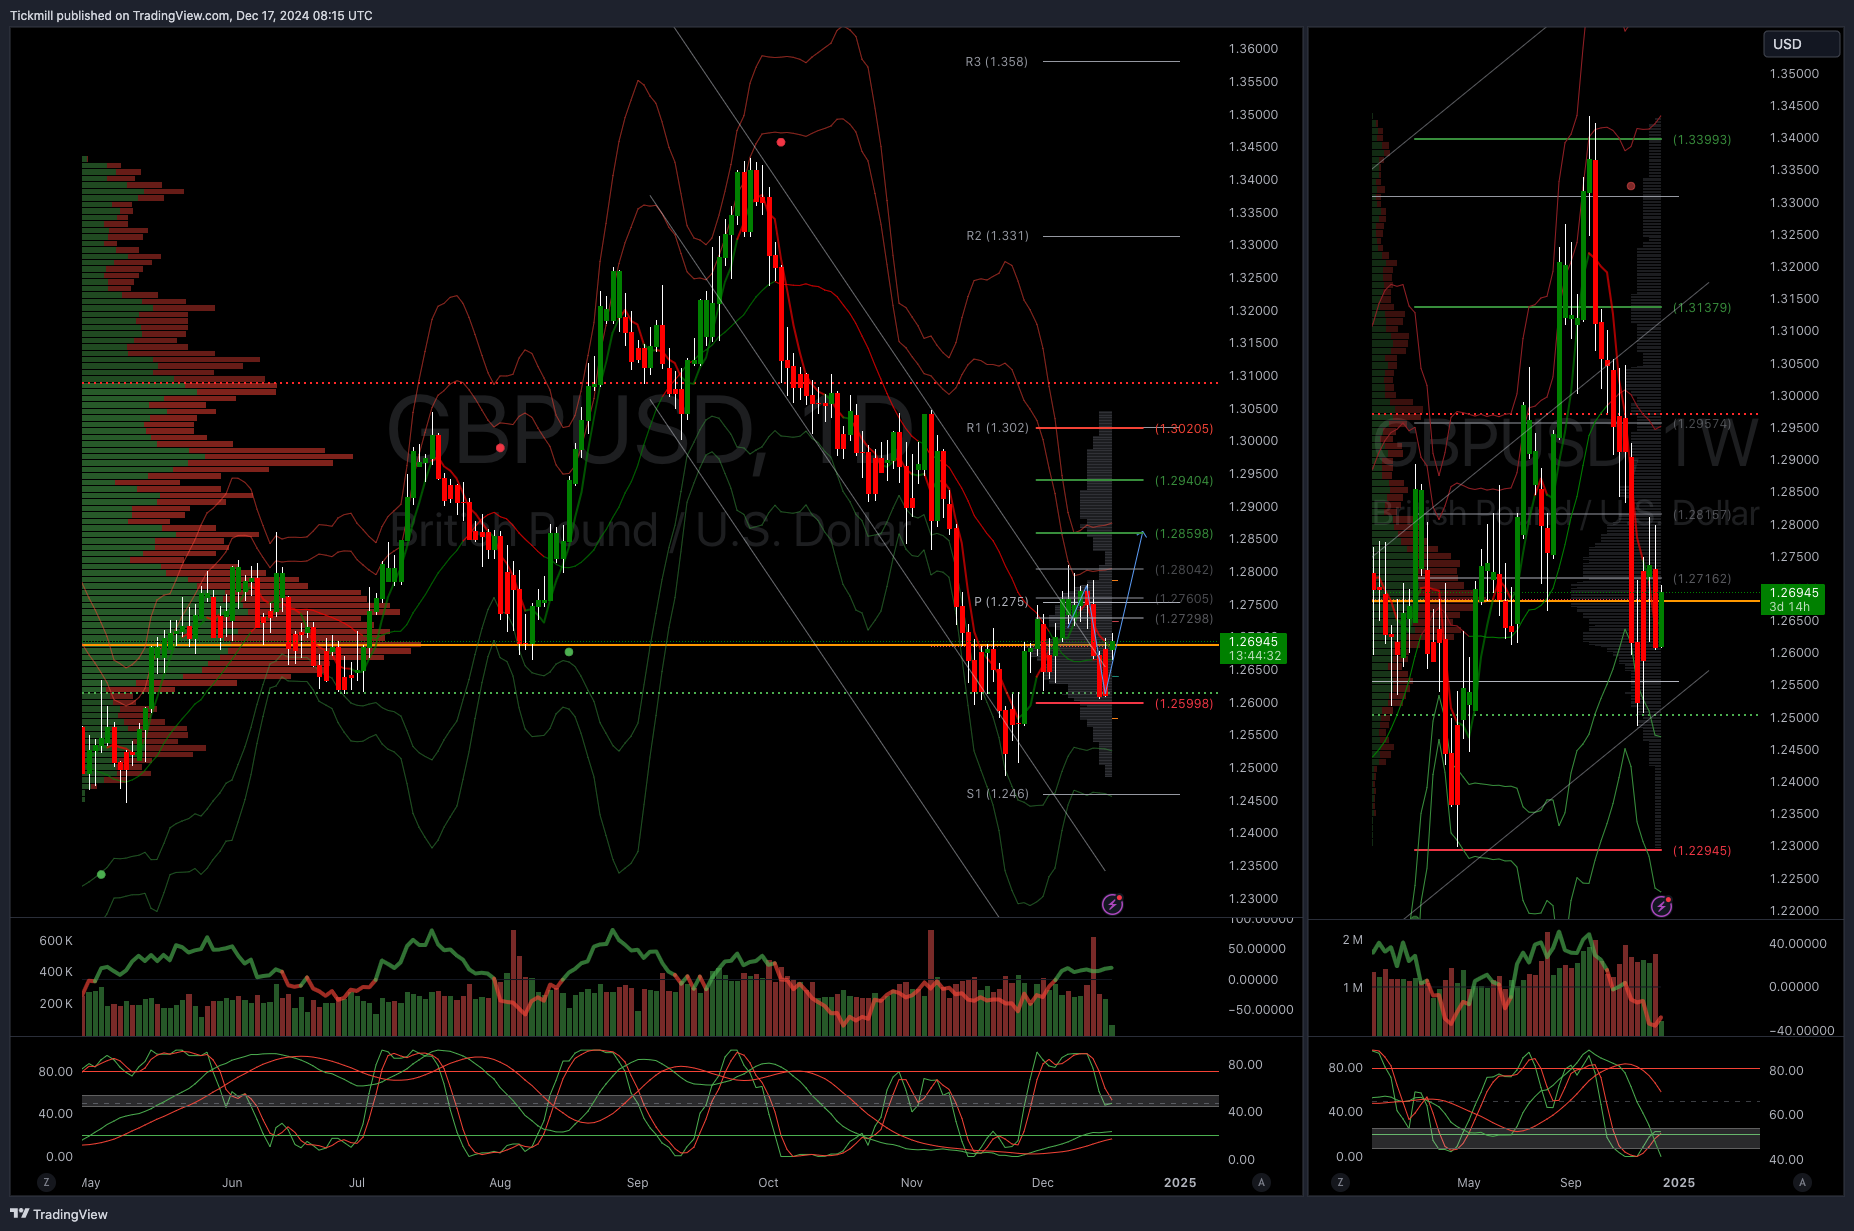Click the green (1.33993) level on weekly chart
This screenshot has height=1231, width=1854.
[x=1702, y=140]
